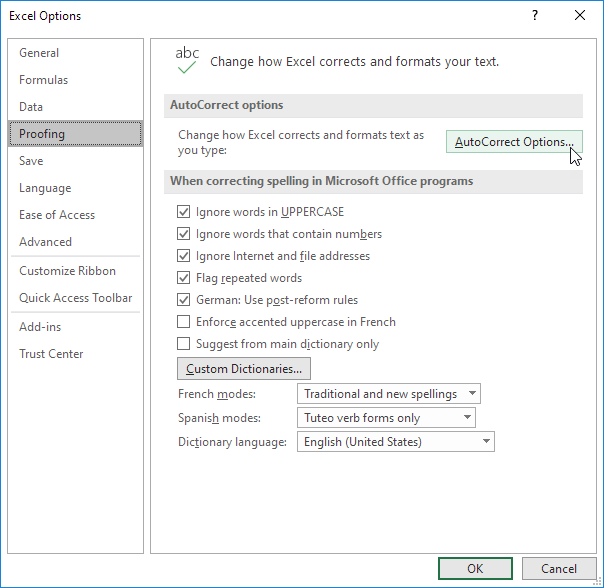Select the Proofing category

point(75,134)
